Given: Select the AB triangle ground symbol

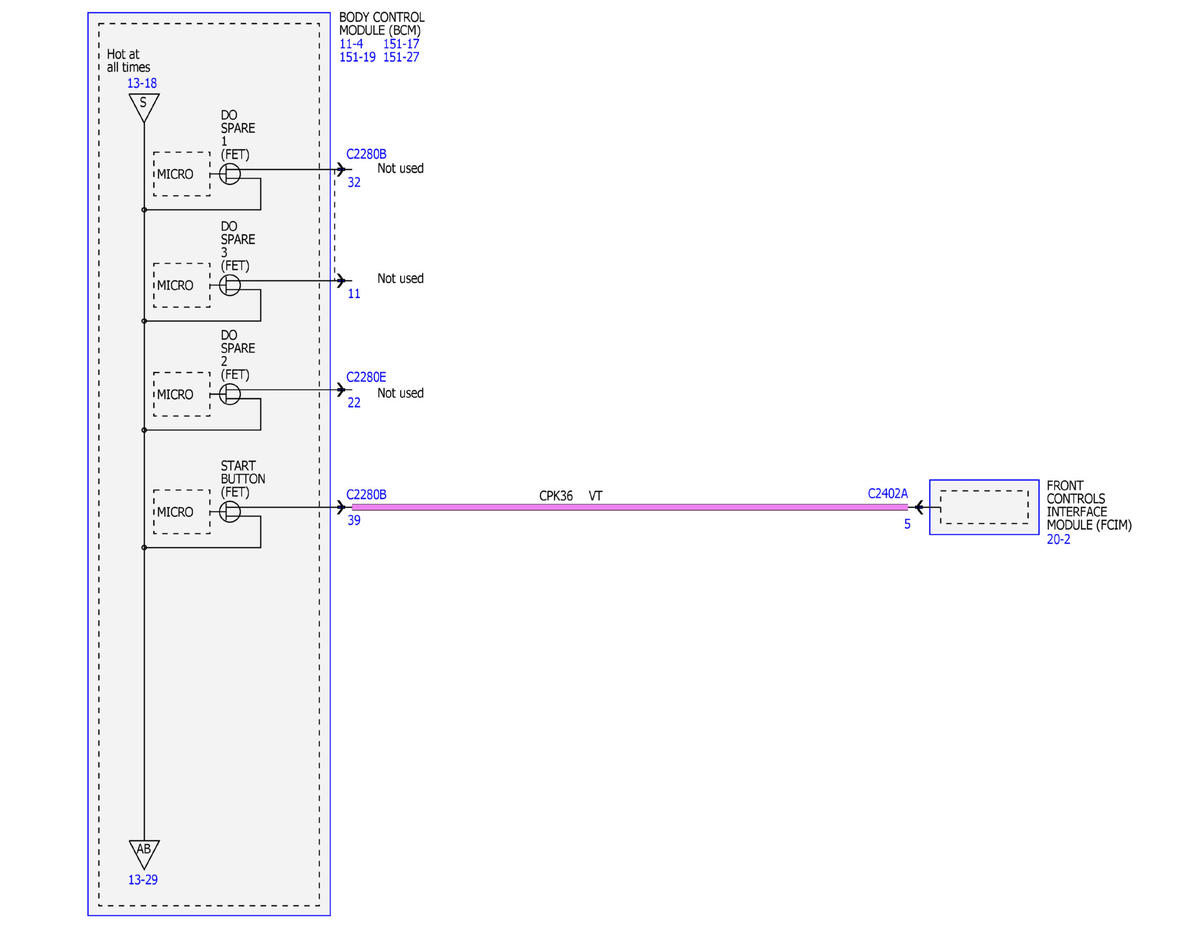Looking at the screenshot, I should pyautogui.click(x=144, y=853).
